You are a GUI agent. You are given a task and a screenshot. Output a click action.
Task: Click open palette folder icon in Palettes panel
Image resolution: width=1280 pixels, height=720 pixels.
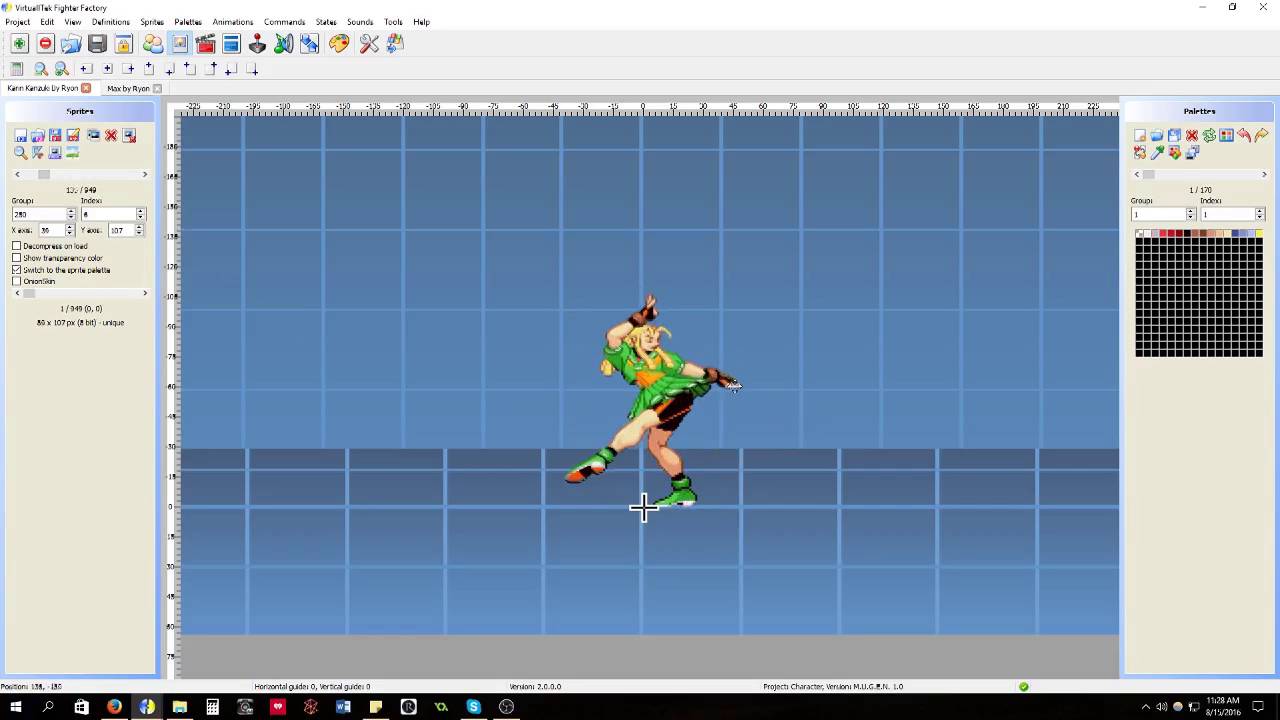1157,135
